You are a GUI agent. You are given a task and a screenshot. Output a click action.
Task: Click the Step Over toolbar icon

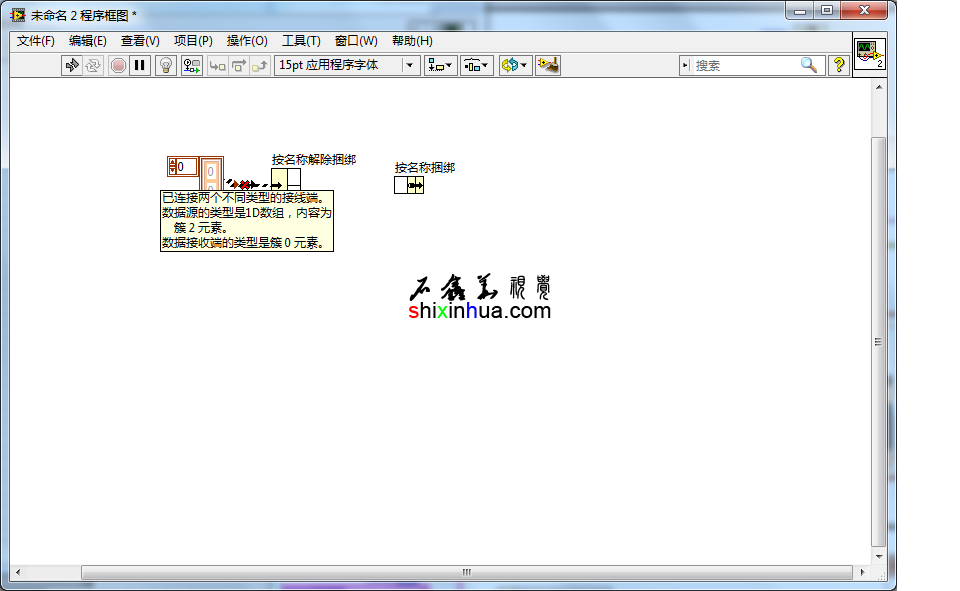pos(239,65)
